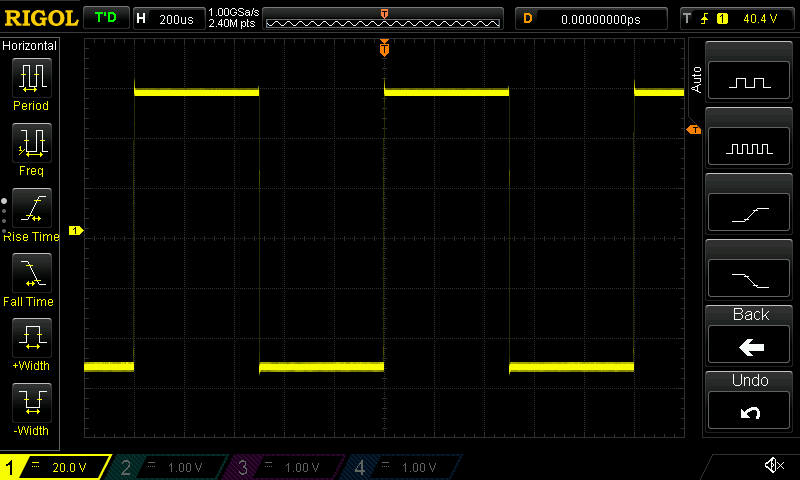Click the T'D trigger status indicator
The image size is (800, 480).
click(x=106, y=18)
